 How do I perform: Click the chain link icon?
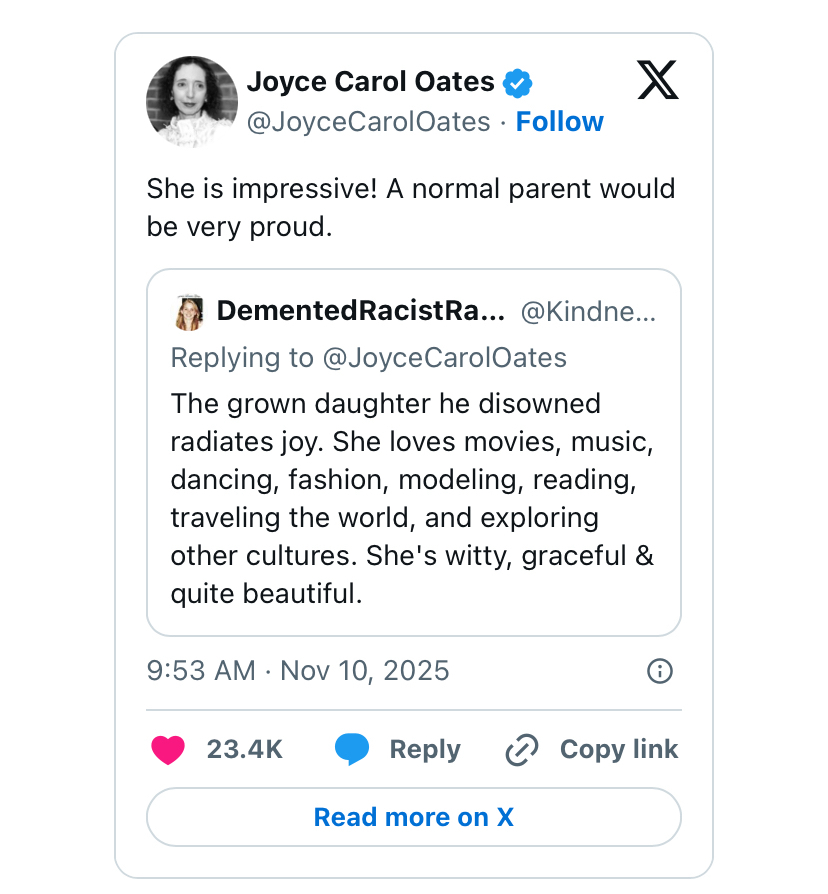coord(522,749)
